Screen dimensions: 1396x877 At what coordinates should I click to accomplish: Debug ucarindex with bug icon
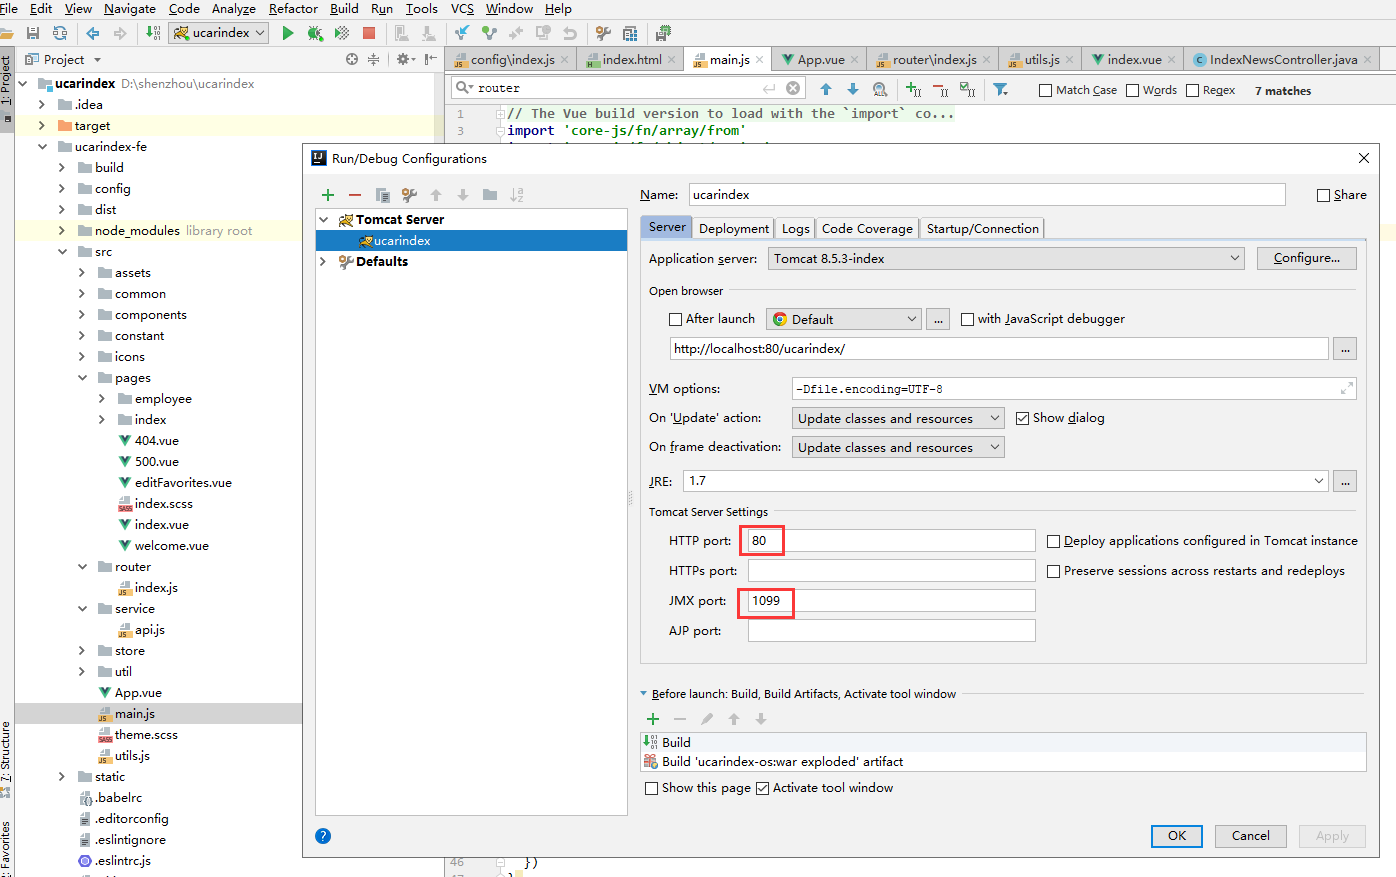pos(315,33)
